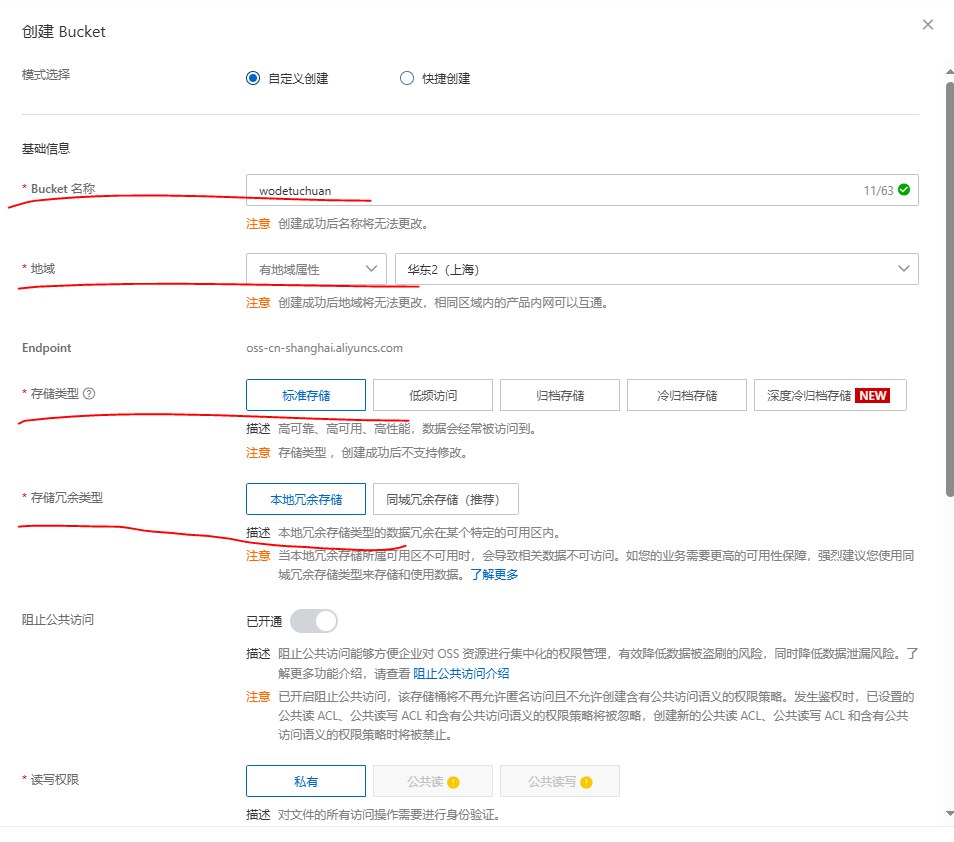Open the 有地域属性 dropdown
954x842 pixels.
[x=316, y=268]
